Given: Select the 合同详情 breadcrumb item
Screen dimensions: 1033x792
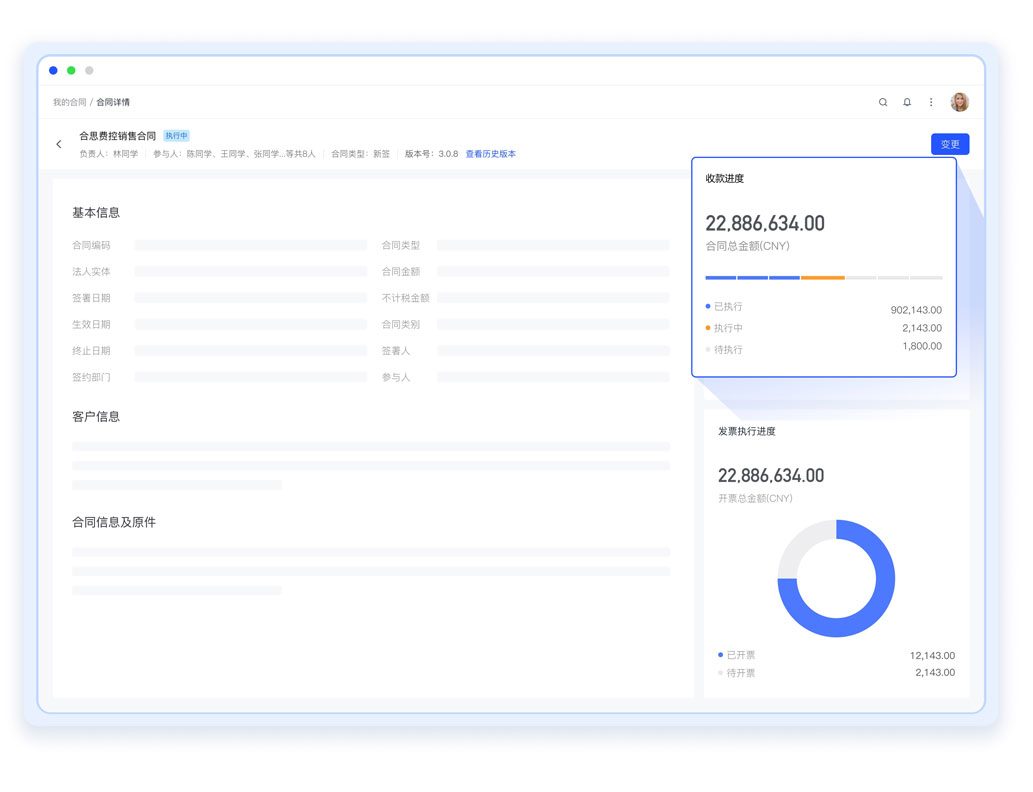Looking at the screenshot, I should click(113, 102).
